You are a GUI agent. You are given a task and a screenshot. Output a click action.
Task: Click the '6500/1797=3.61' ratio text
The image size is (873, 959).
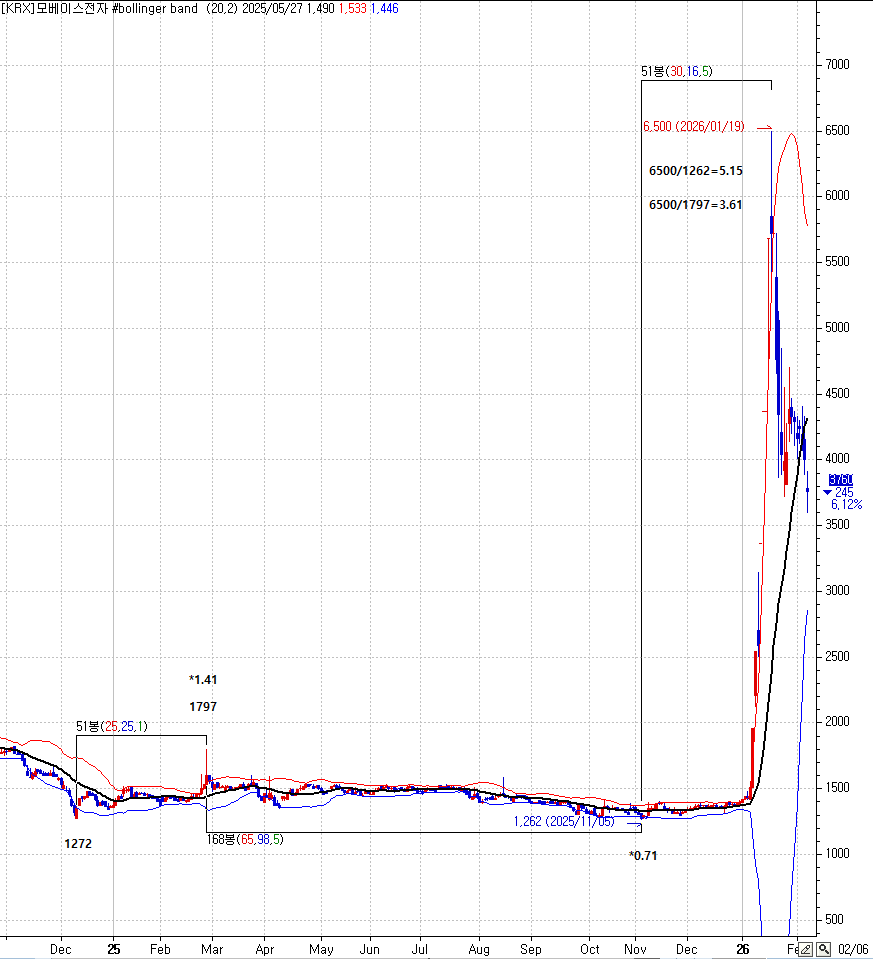[696, 205]
